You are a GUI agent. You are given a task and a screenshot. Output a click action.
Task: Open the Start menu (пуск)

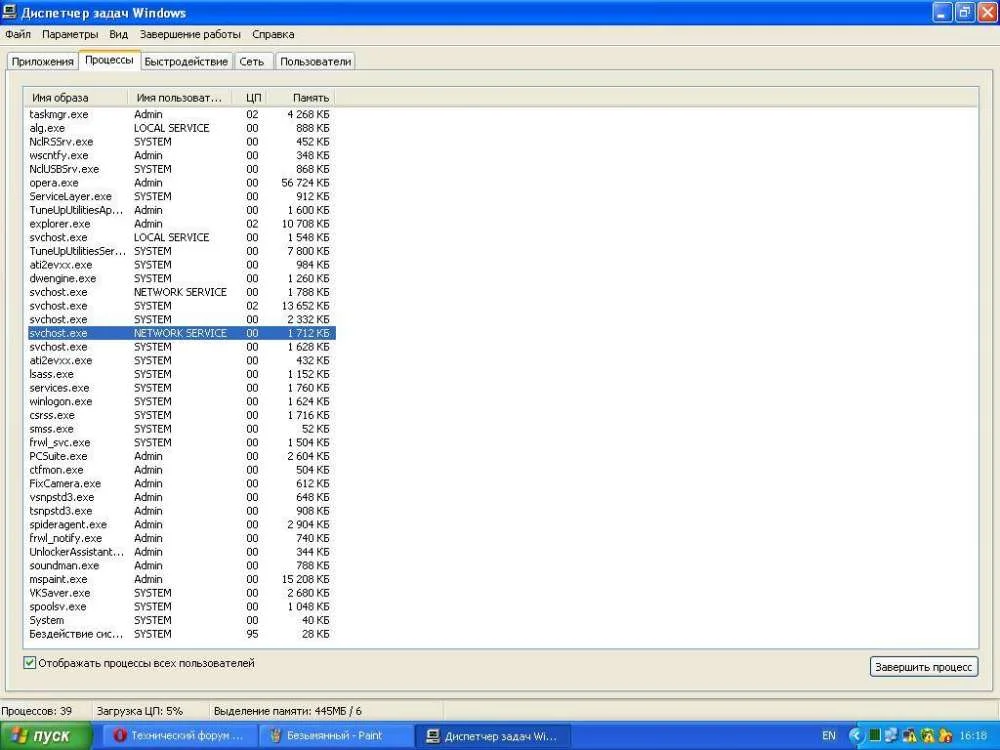tap(45, 736)
